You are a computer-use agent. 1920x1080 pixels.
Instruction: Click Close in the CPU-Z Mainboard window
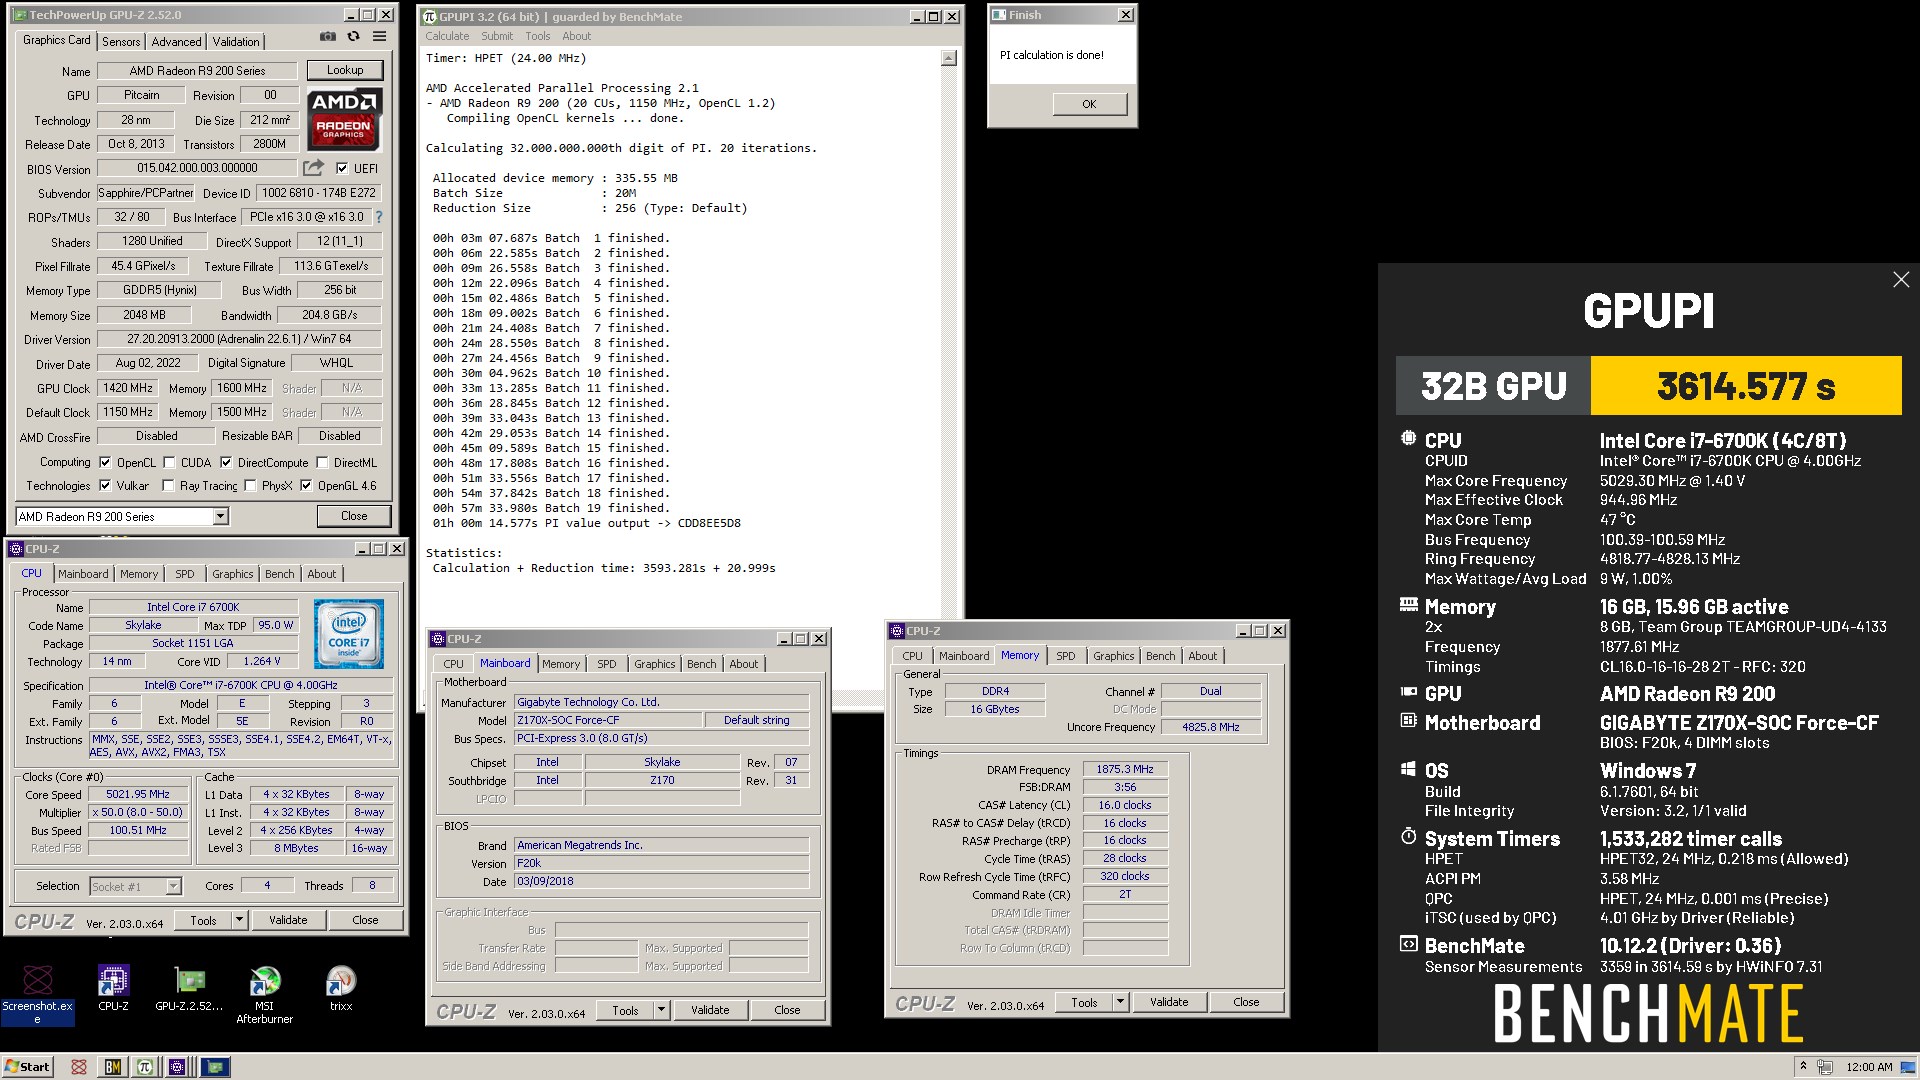click(787, 1010)
